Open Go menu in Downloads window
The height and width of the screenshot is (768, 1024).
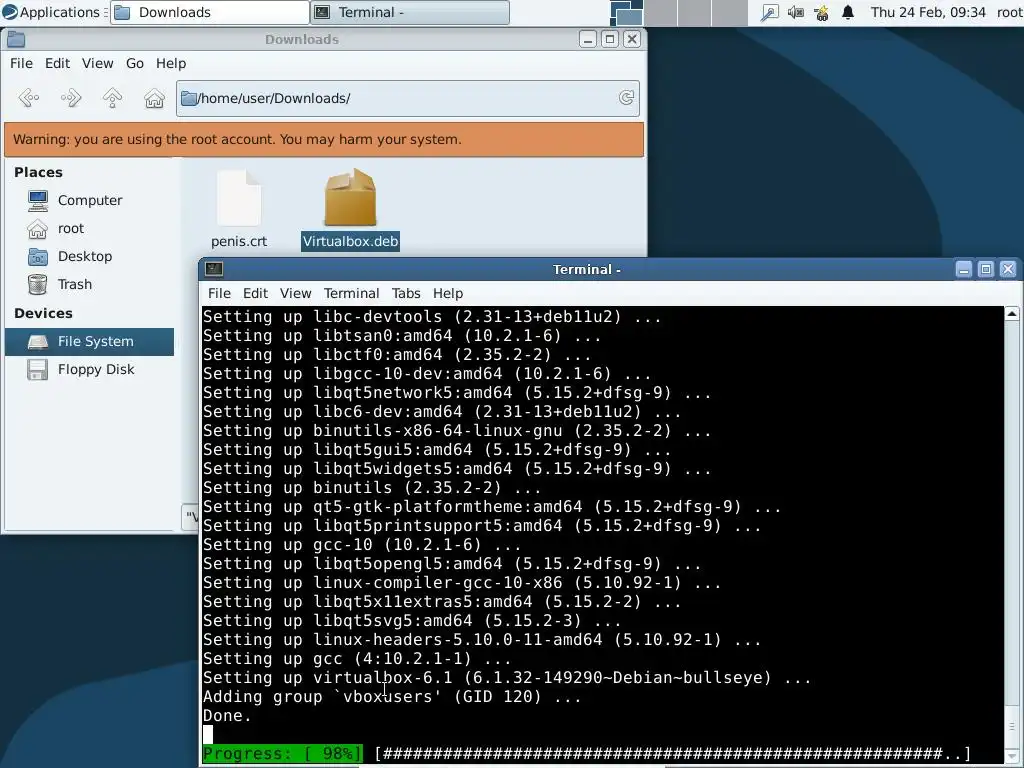click(135, 63)
